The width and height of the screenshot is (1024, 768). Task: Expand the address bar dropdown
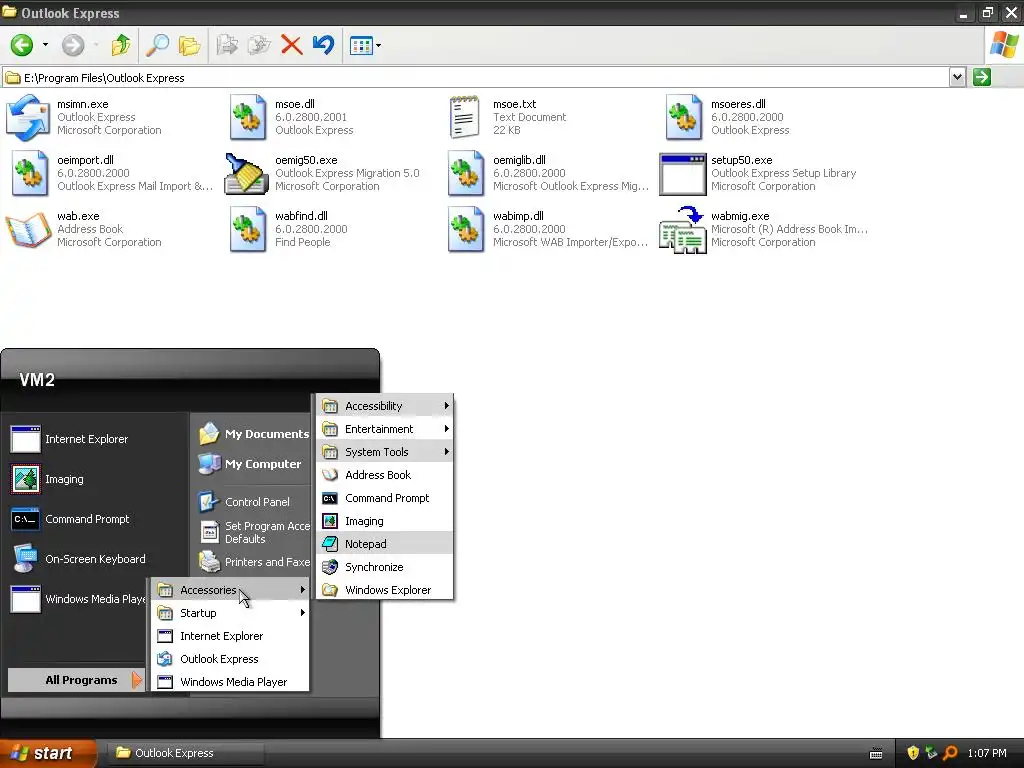pyautogui.click(x=957, y=77)
